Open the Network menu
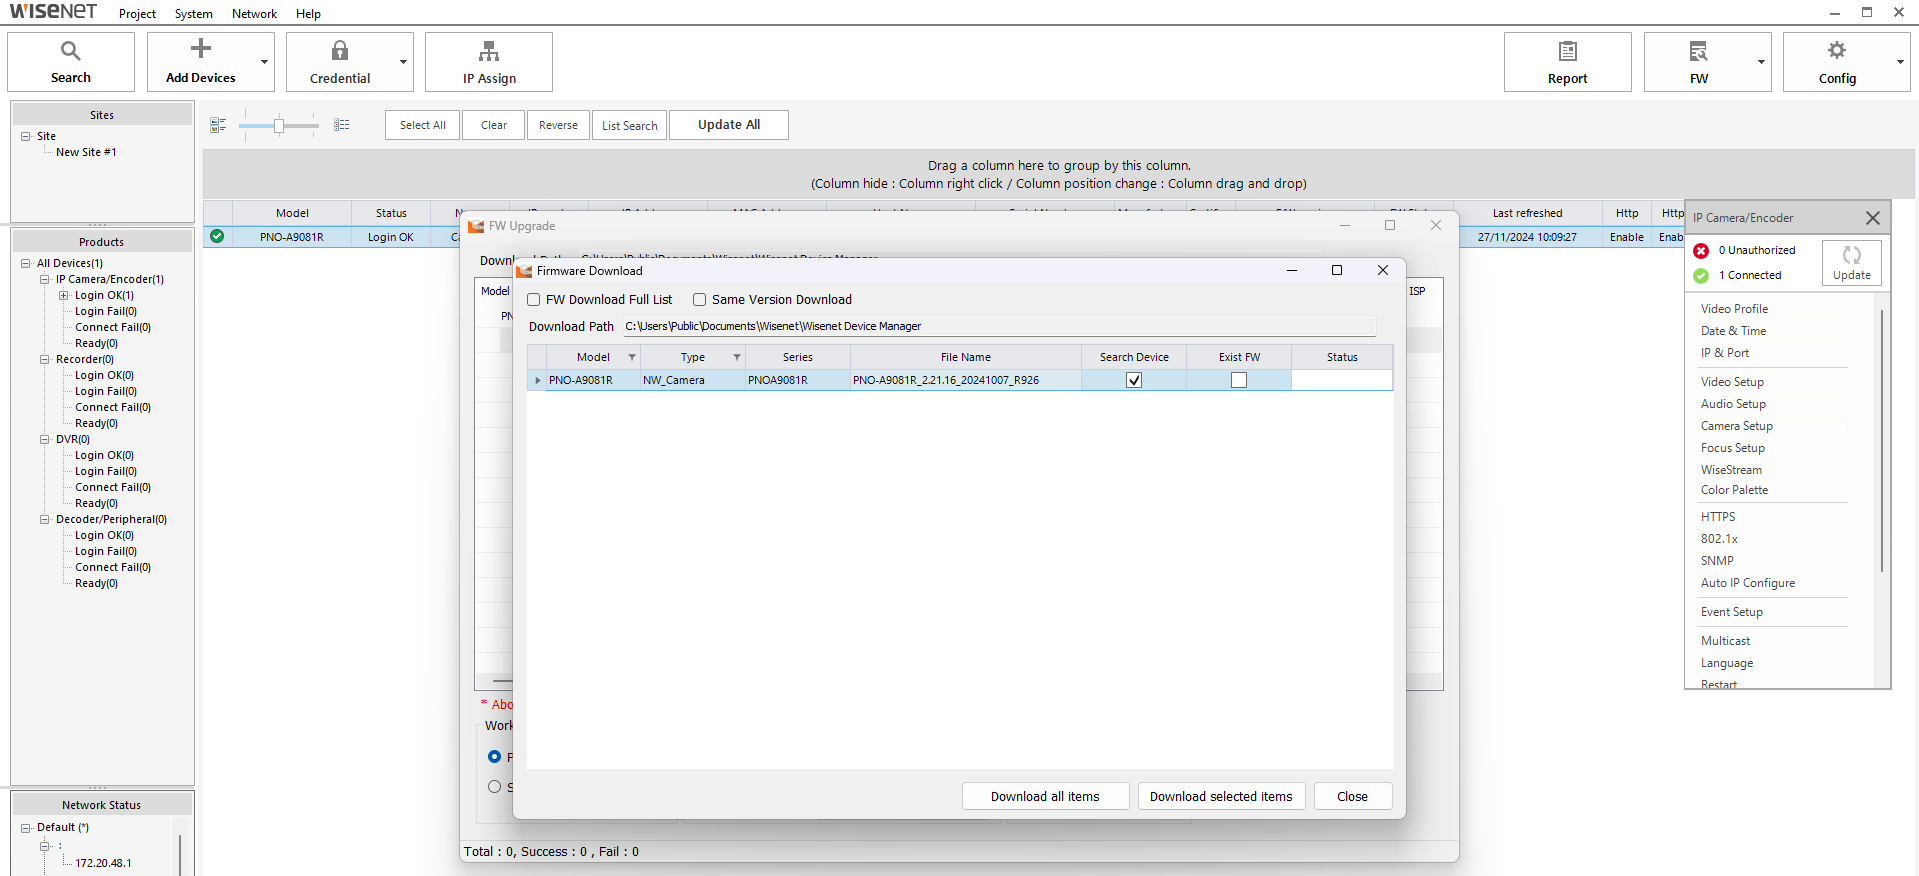The height and width of the screenshot is (876, 1919). (x=254, y=14)
